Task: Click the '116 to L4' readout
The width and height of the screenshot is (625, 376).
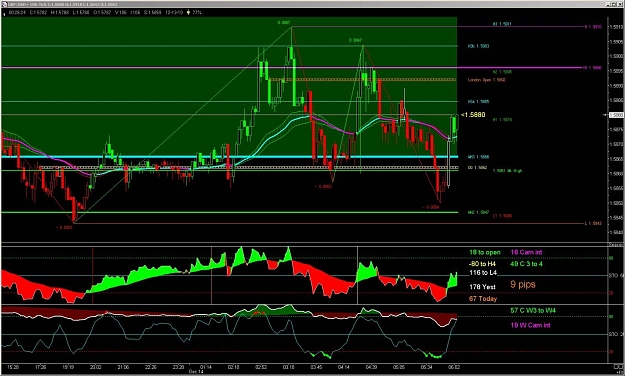Action: (x=483, y=273)
